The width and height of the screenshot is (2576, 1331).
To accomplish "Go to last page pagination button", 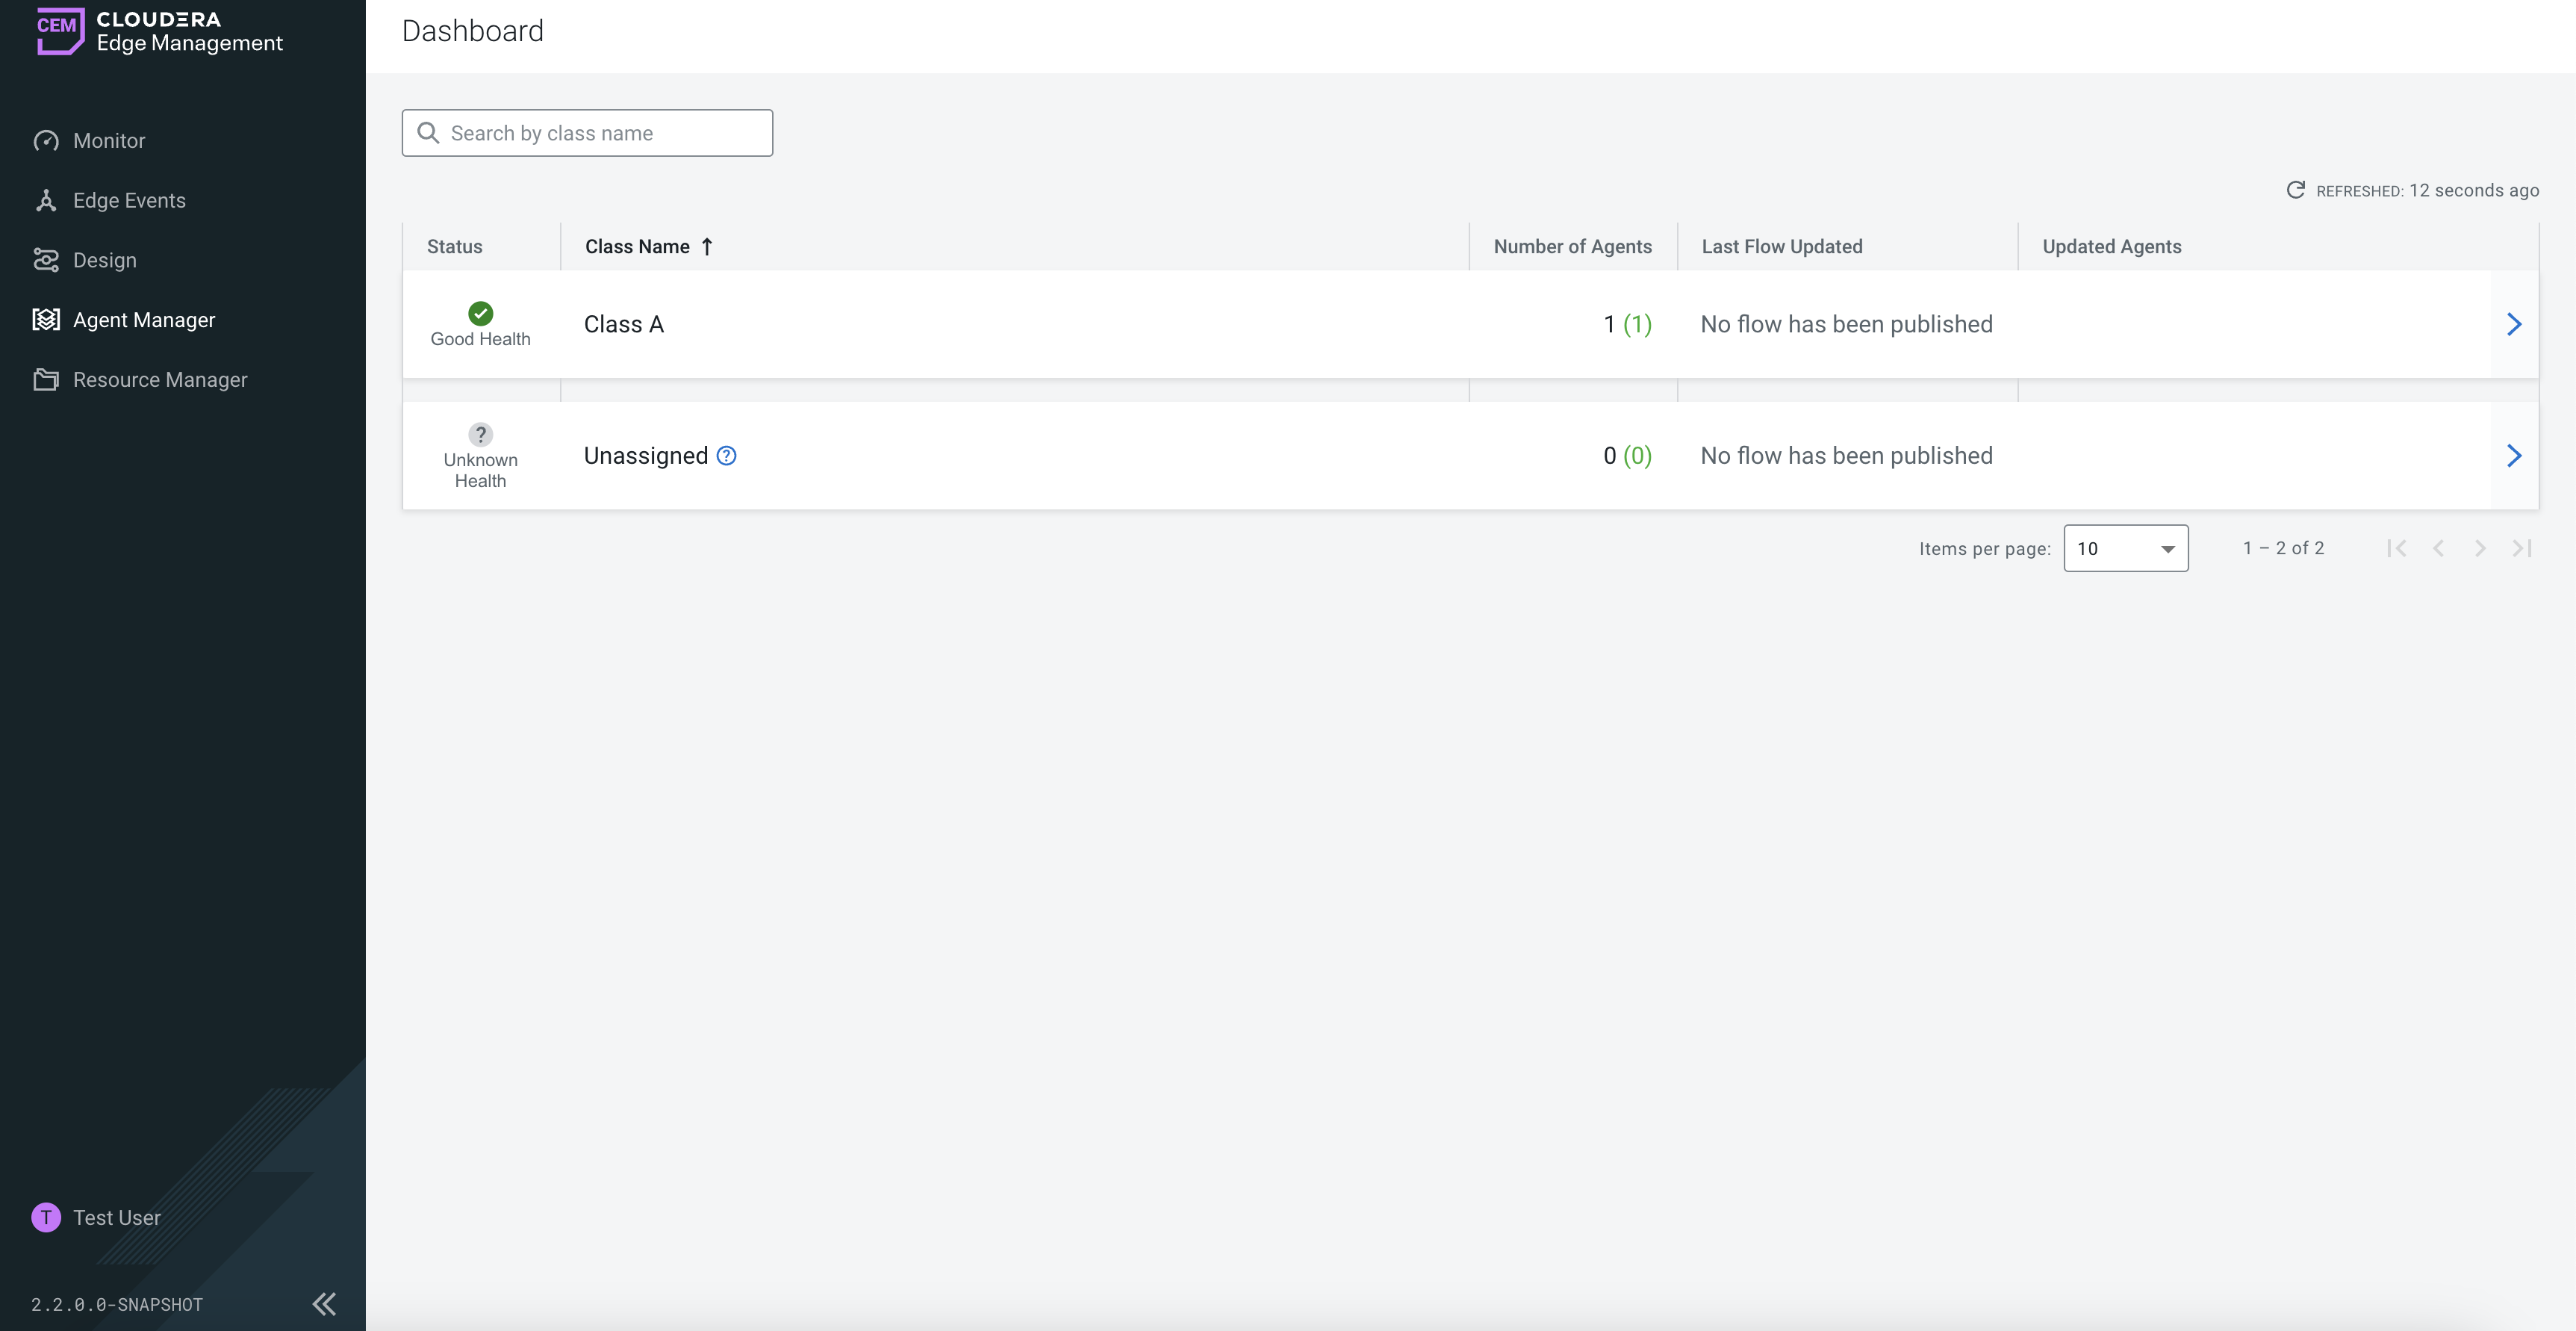I will (x=2522, y=548).
